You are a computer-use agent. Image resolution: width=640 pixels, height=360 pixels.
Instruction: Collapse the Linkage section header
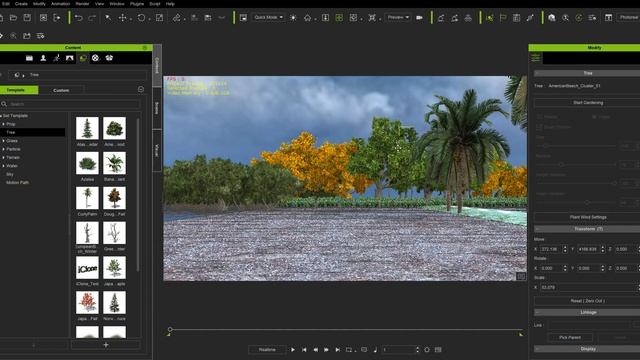588,312
